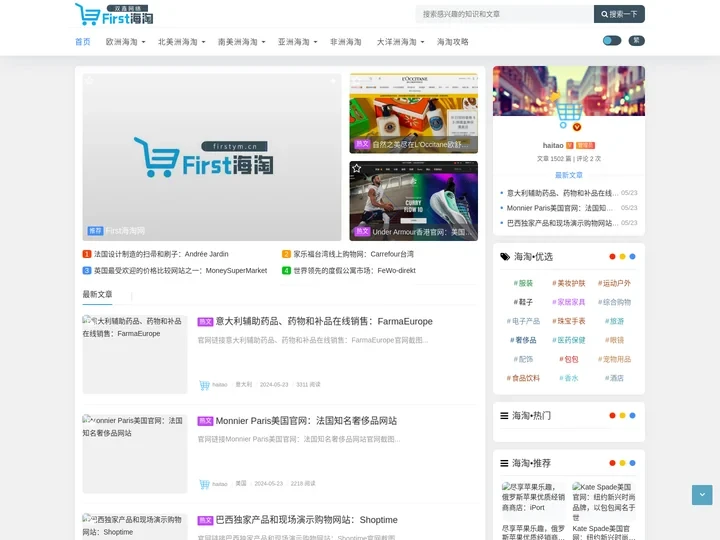Select the #香水 tag

[568, 378]
